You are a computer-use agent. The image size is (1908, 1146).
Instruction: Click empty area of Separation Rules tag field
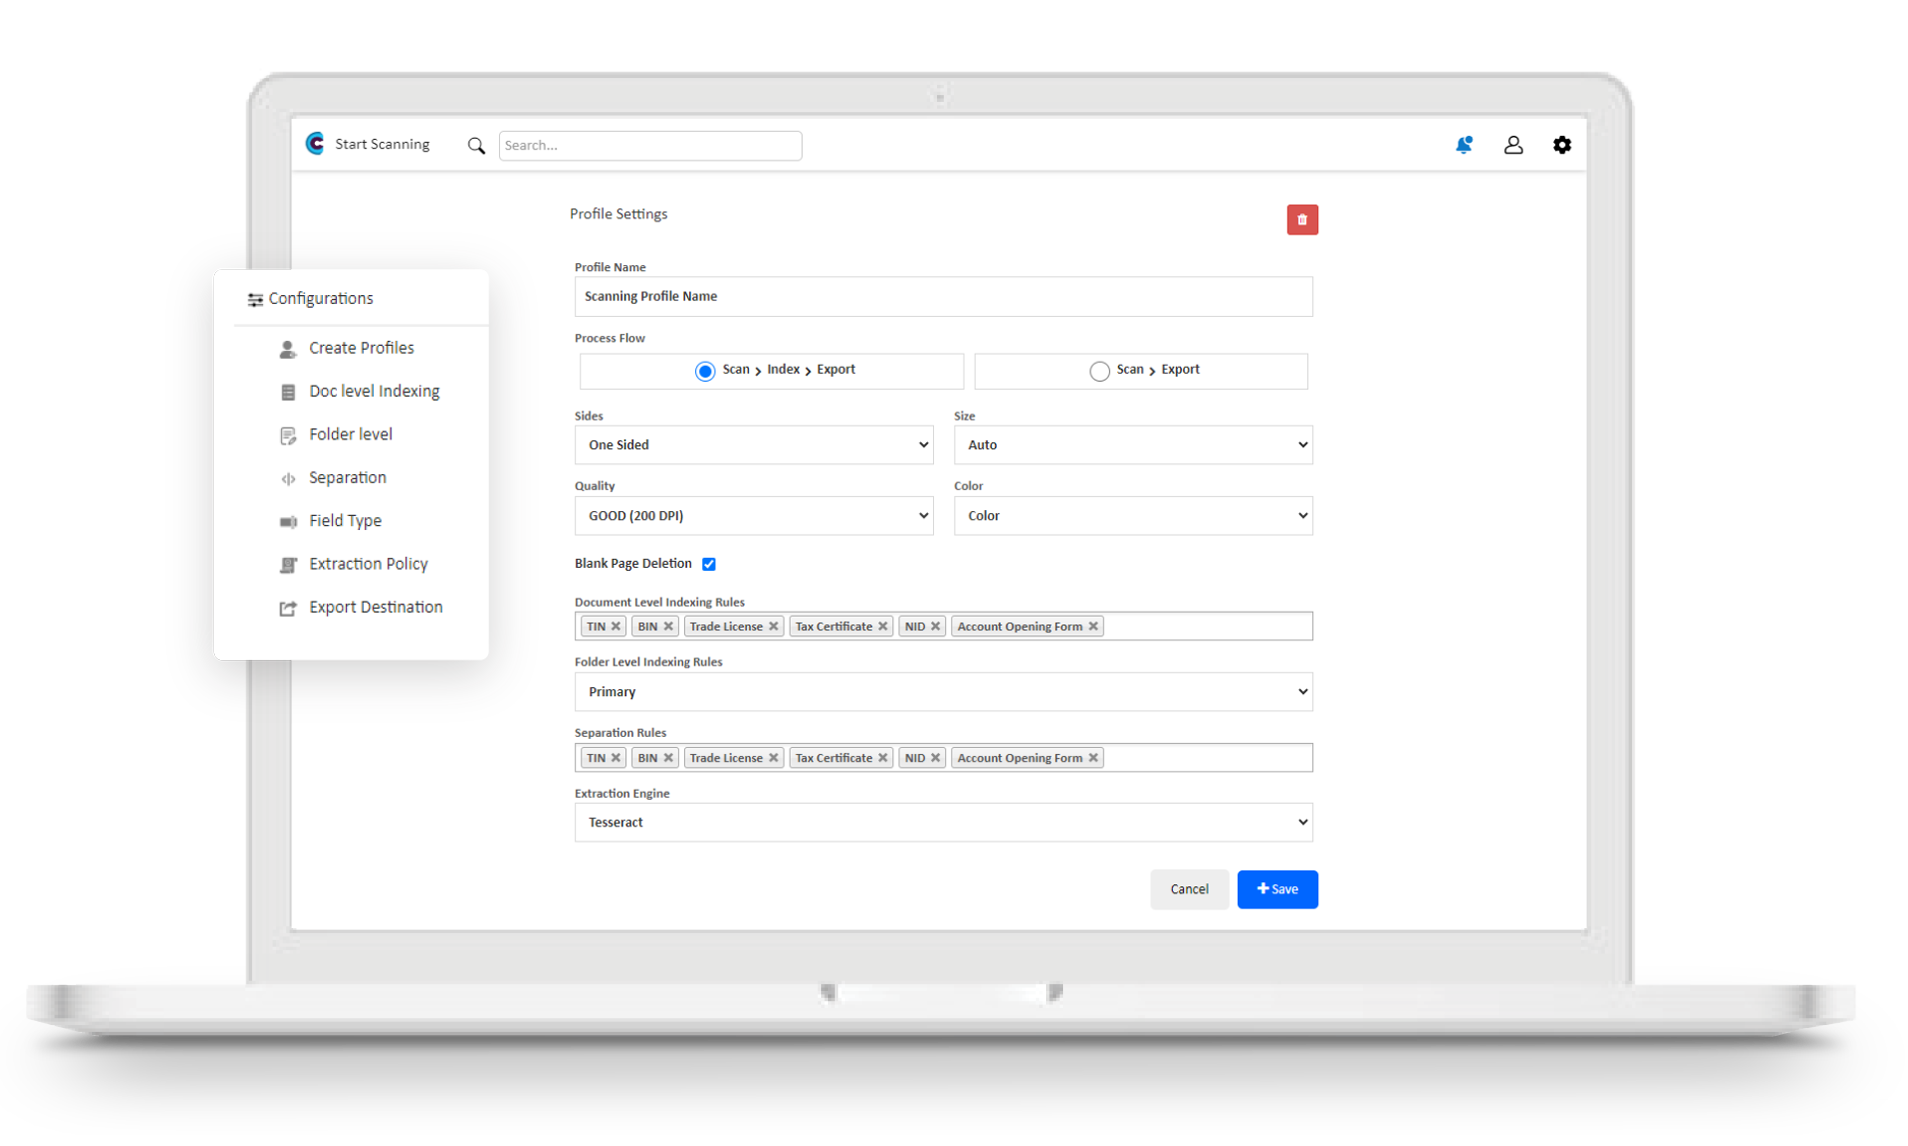click(x=1208, y=758)
